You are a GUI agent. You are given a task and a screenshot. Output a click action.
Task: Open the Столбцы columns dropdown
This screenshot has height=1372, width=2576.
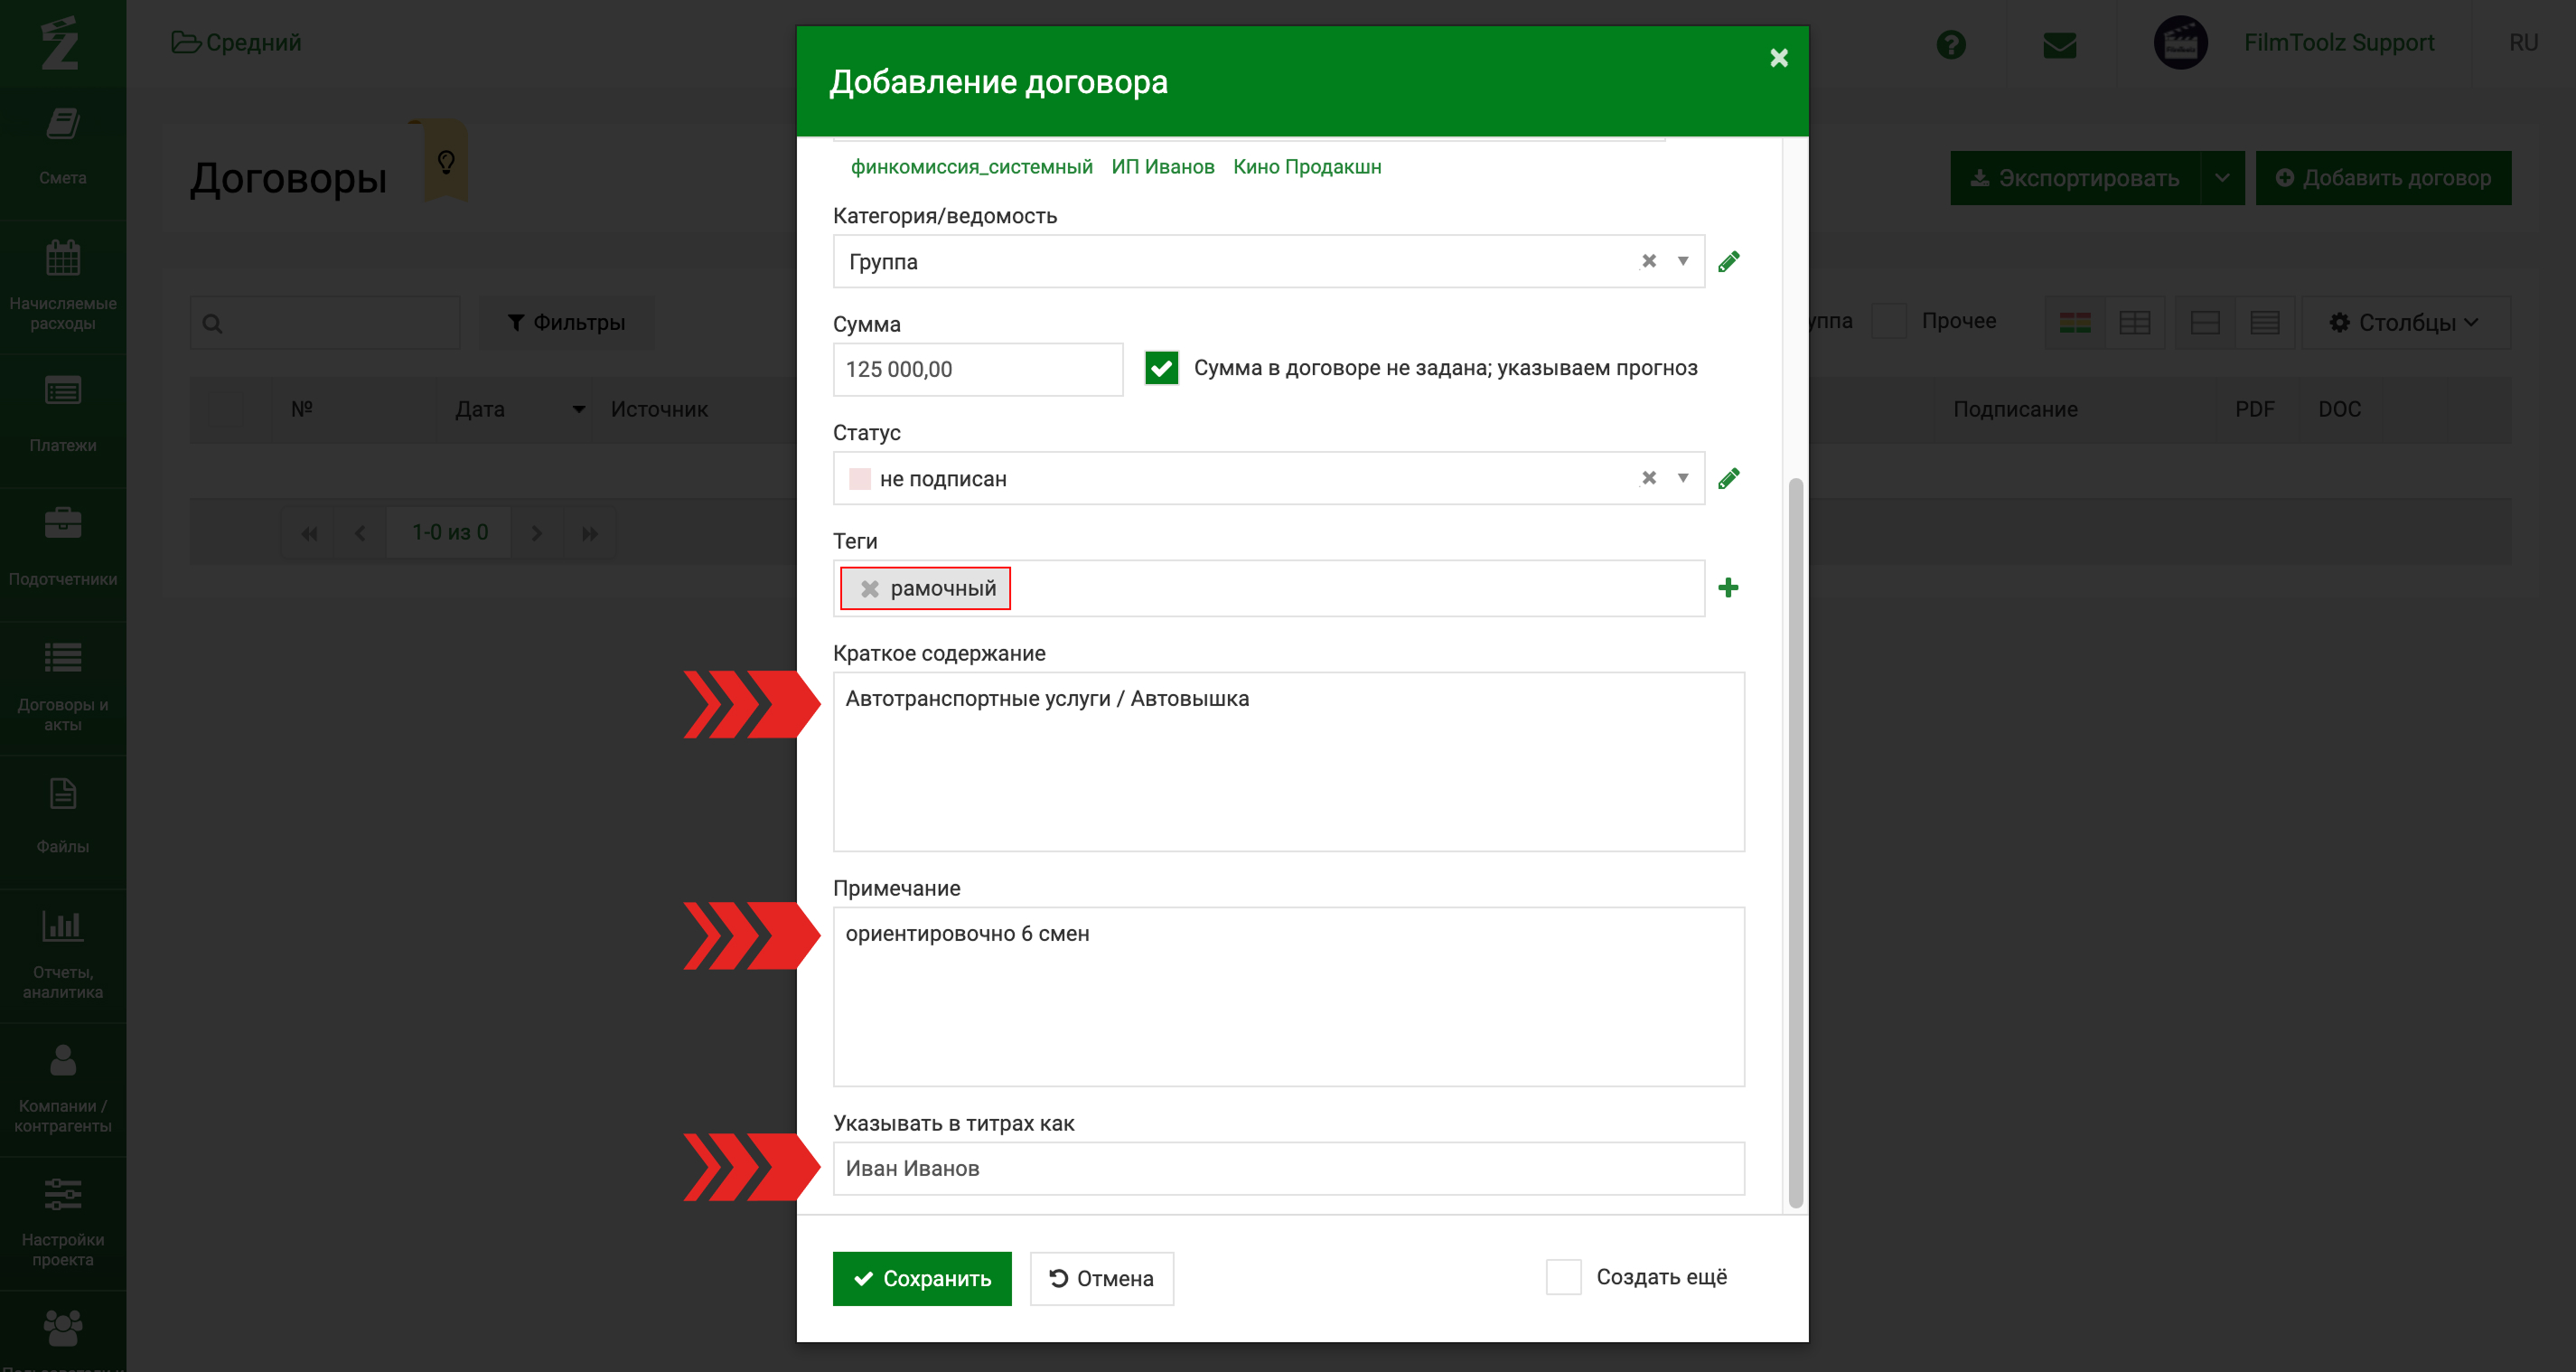pos(2404,322)
